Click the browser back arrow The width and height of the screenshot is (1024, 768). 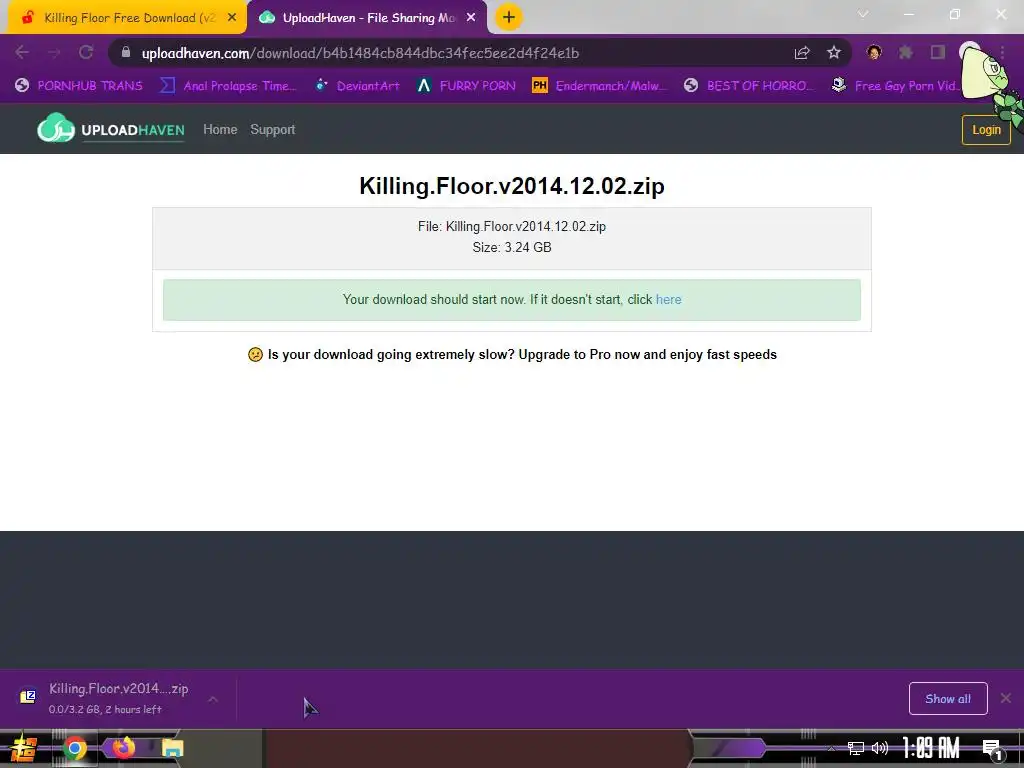22,52
